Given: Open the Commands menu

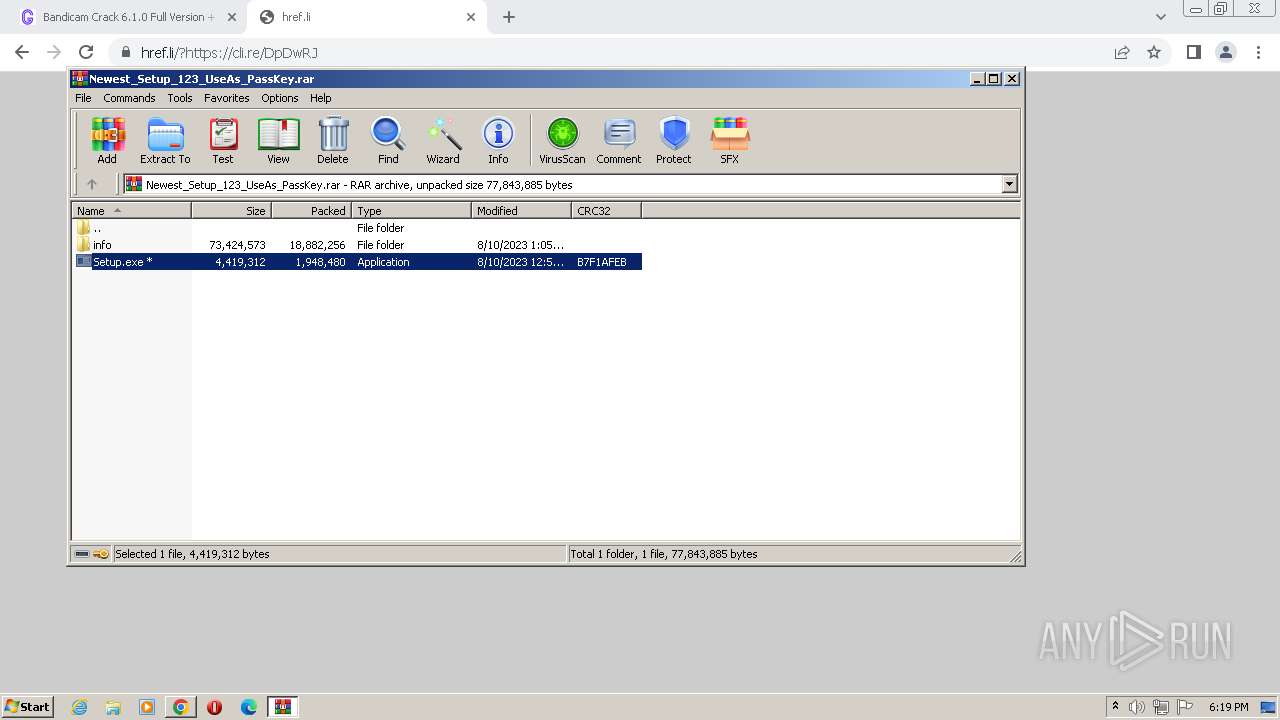Looking at the screenshot, I should click(x=129, y=98).
